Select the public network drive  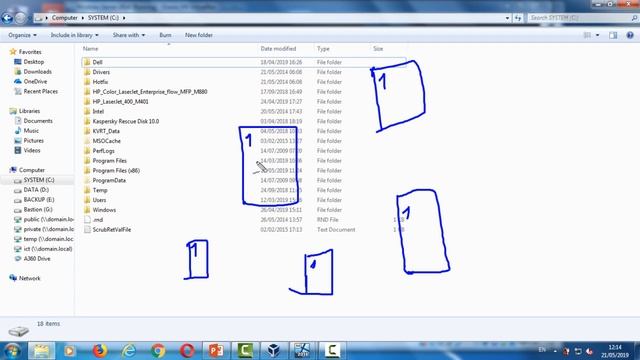(x=44, y=219)
